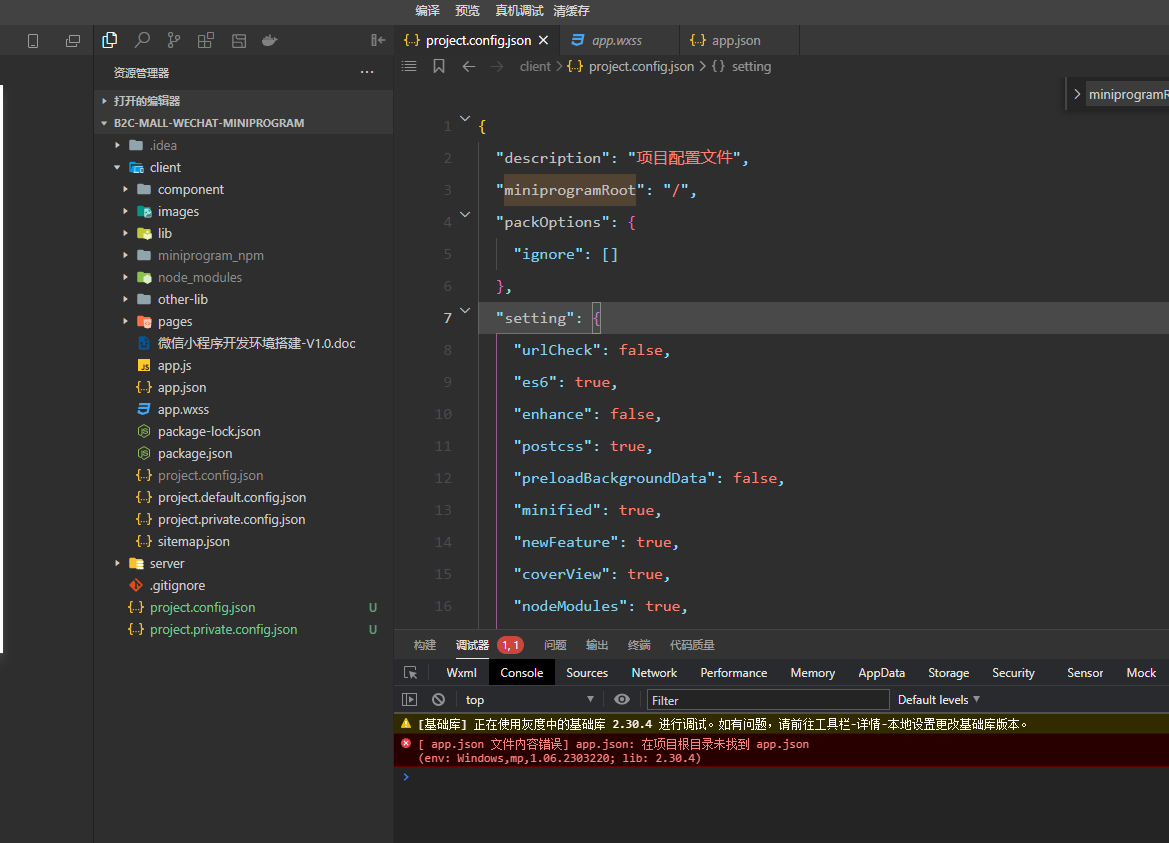The height and width of the screenshot is (843, 1169).
Task: Open the extensions icon in sidebar
Action: [206, 40]
